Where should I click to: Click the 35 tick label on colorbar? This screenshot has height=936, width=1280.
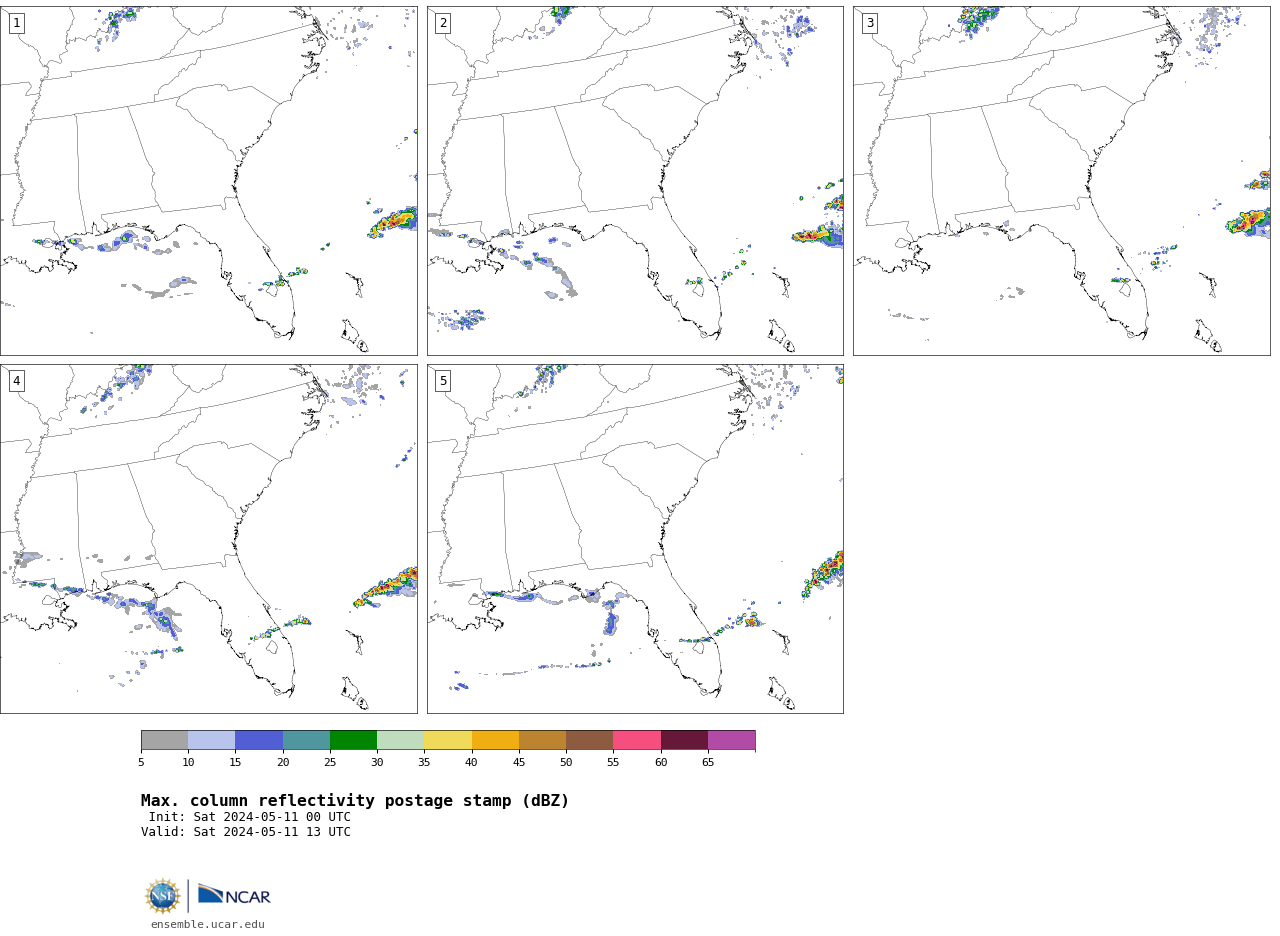click(424, 763)
